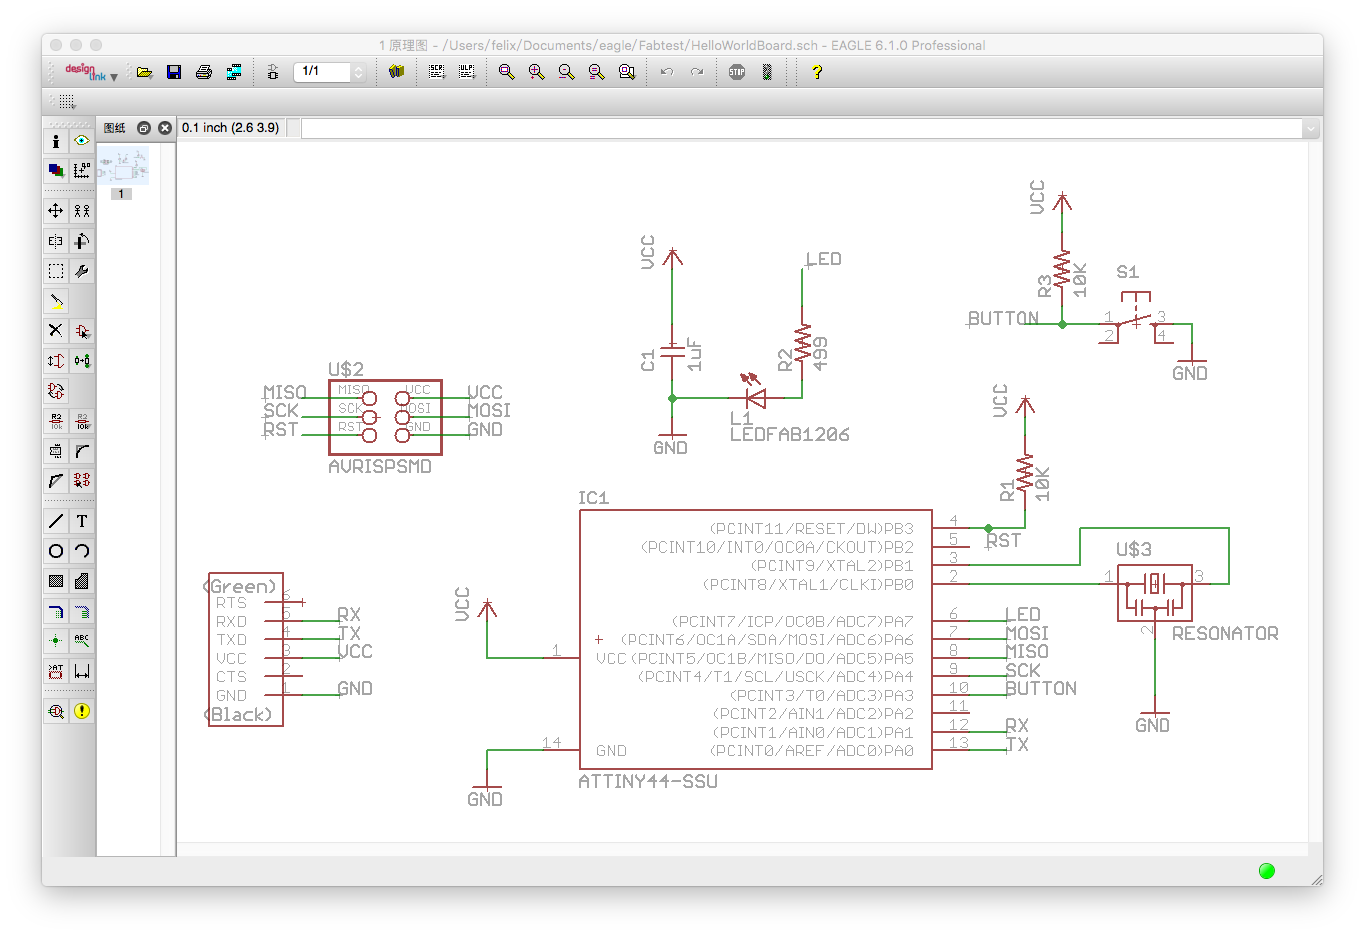1365x936 pixels.
Task: Select the Paste tool
Action: tap(56, 301)
